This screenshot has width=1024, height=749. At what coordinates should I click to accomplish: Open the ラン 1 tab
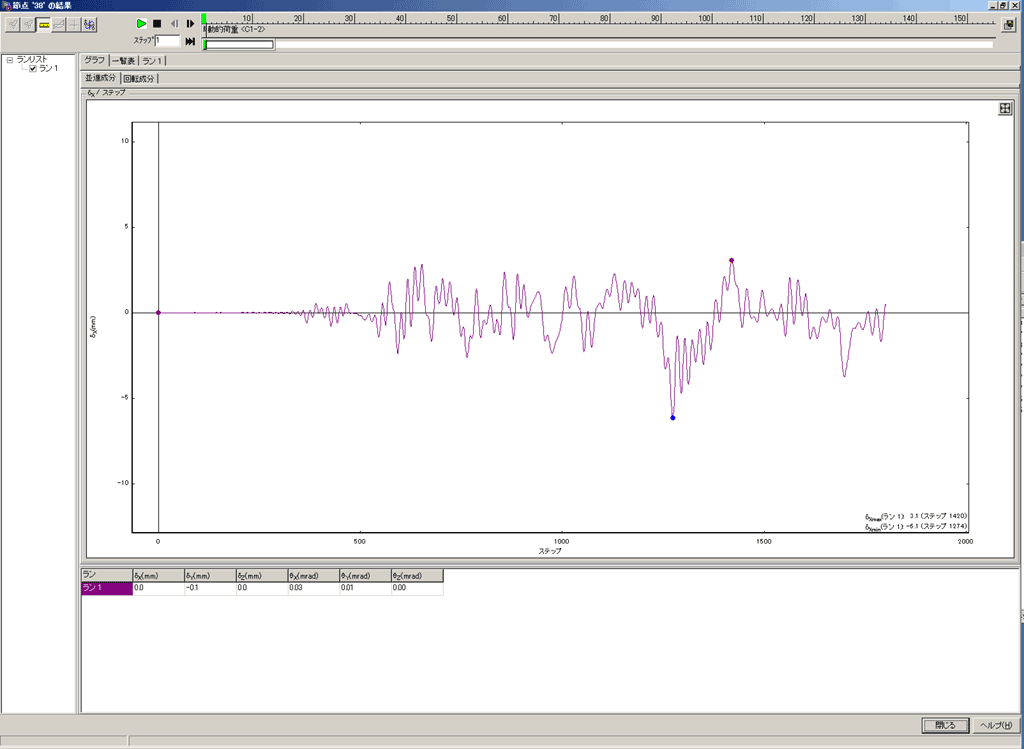(153, 61)
